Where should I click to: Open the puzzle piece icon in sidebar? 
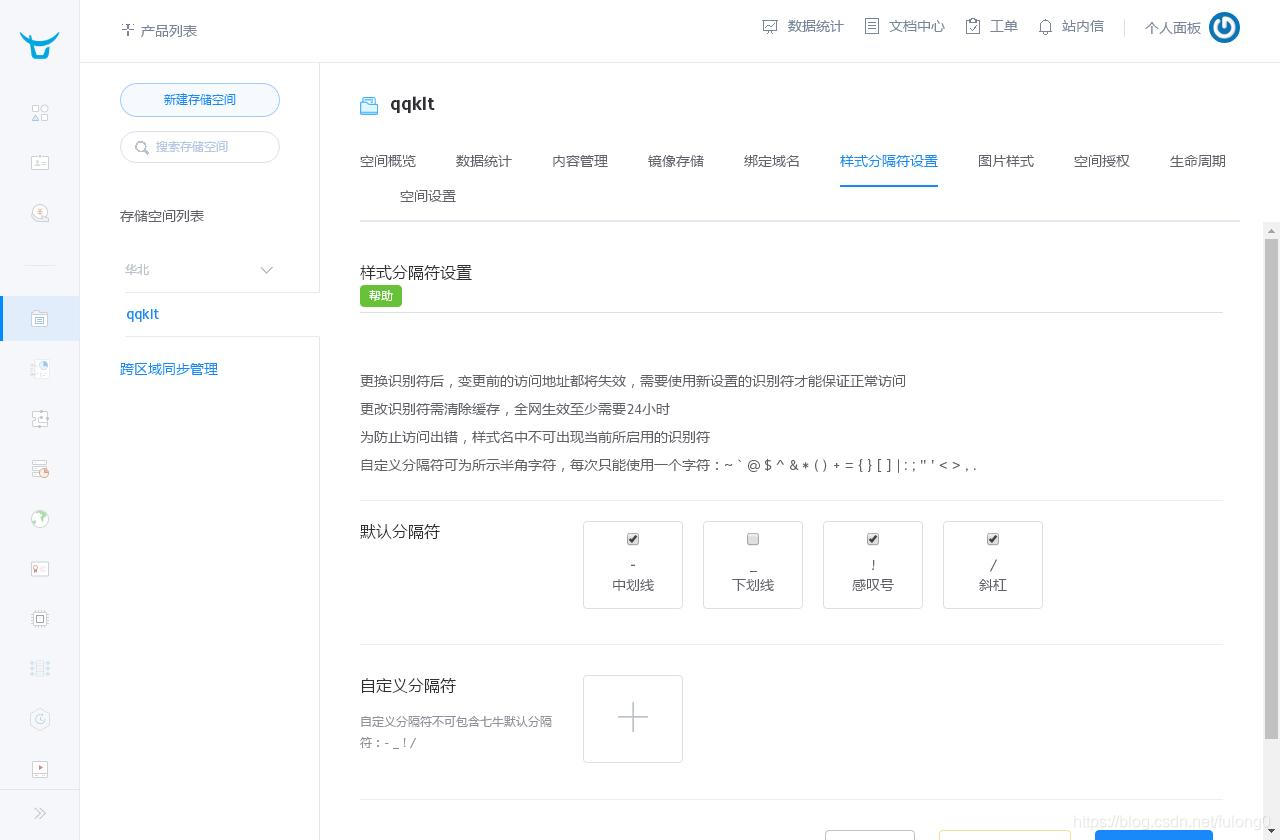click(x=40, y=419)
